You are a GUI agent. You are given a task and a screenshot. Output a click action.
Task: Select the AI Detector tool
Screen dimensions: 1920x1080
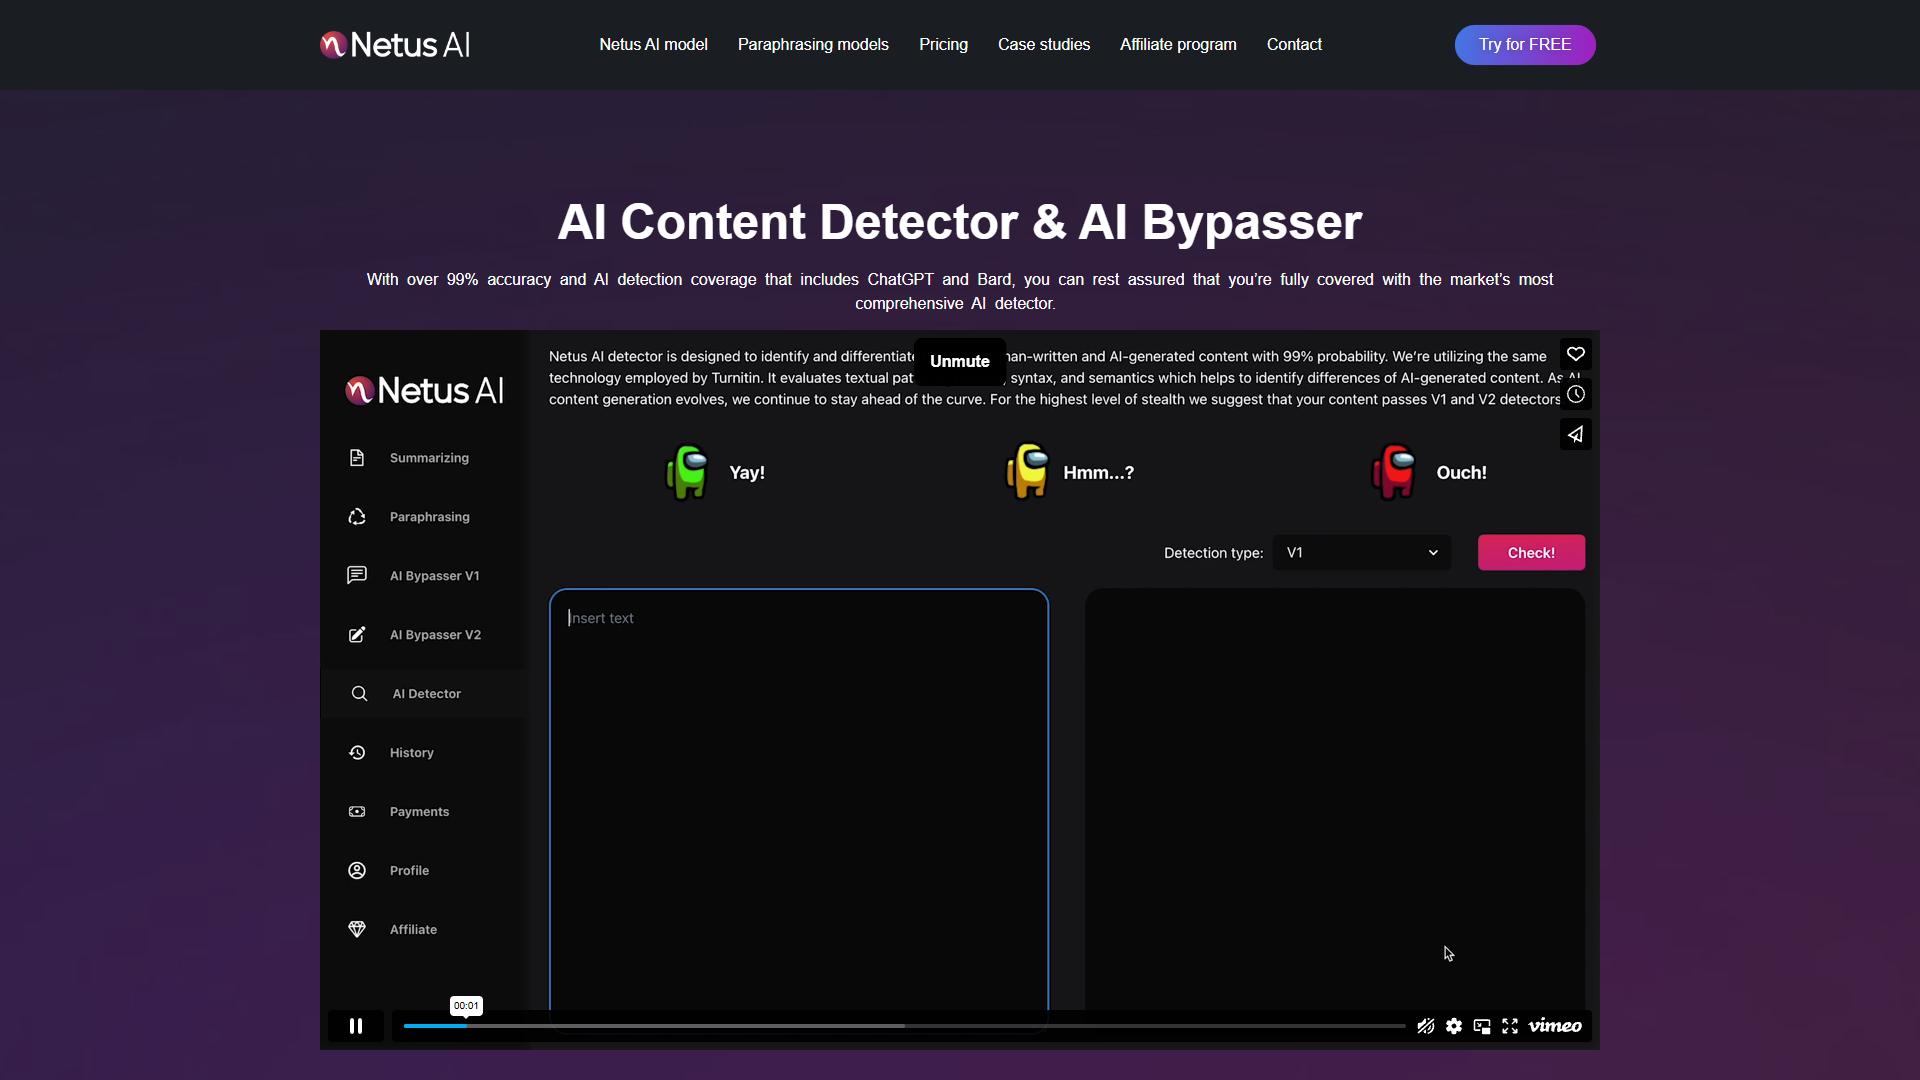(x=425, y=693)
